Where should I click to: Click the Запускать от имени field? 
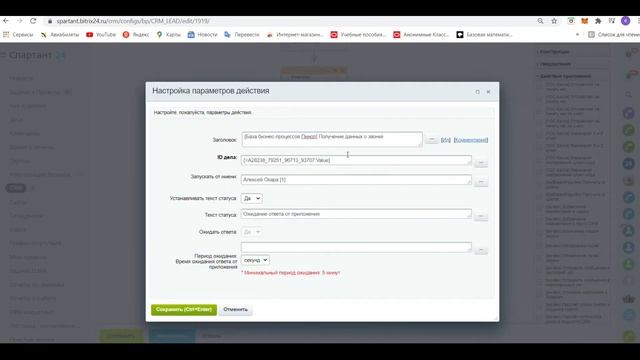tap(356, 180)
